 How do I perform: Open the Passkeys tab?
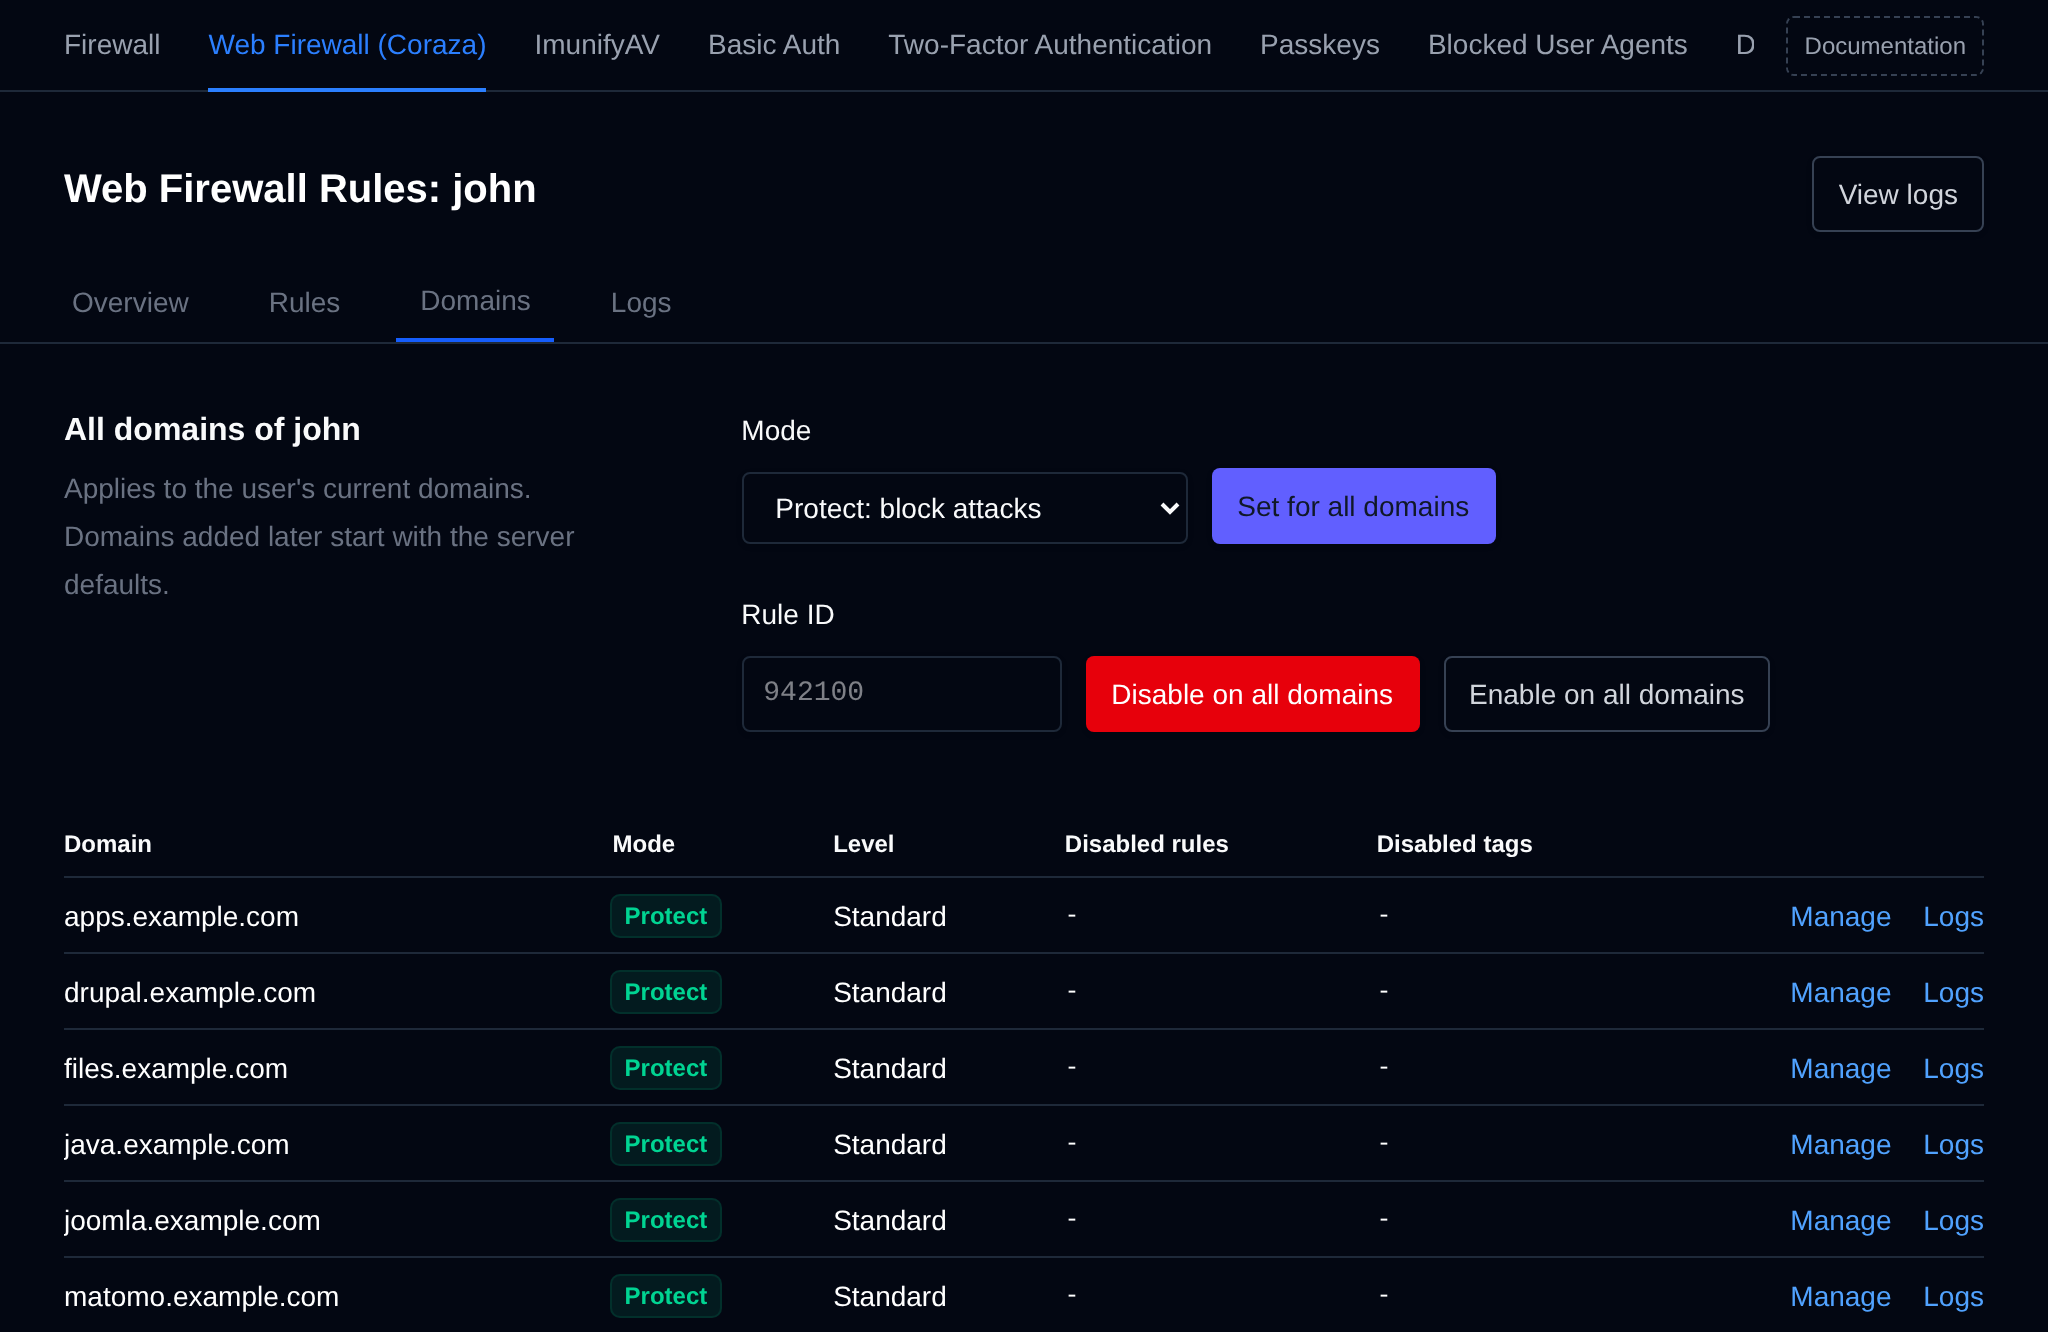1320,45
